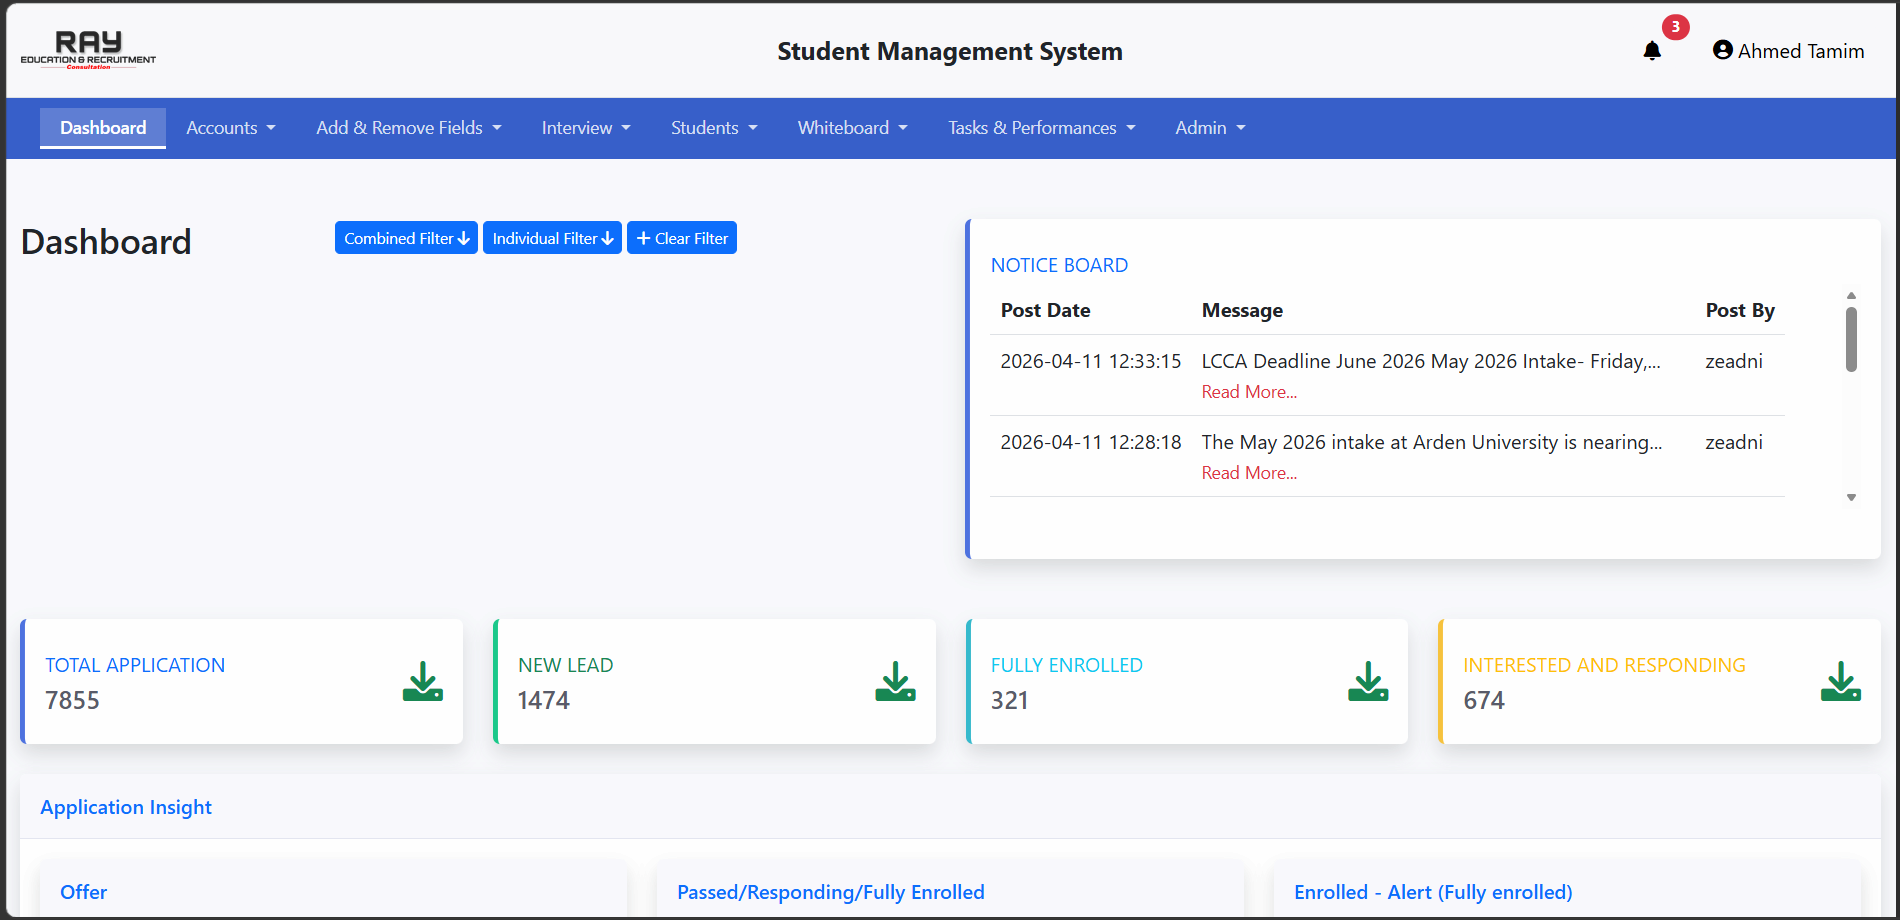Image resolution: width=1900 pixels, height=920 pixels.
Task: Expand the Add & Remove Fields menu
Action: coord(409,128)
